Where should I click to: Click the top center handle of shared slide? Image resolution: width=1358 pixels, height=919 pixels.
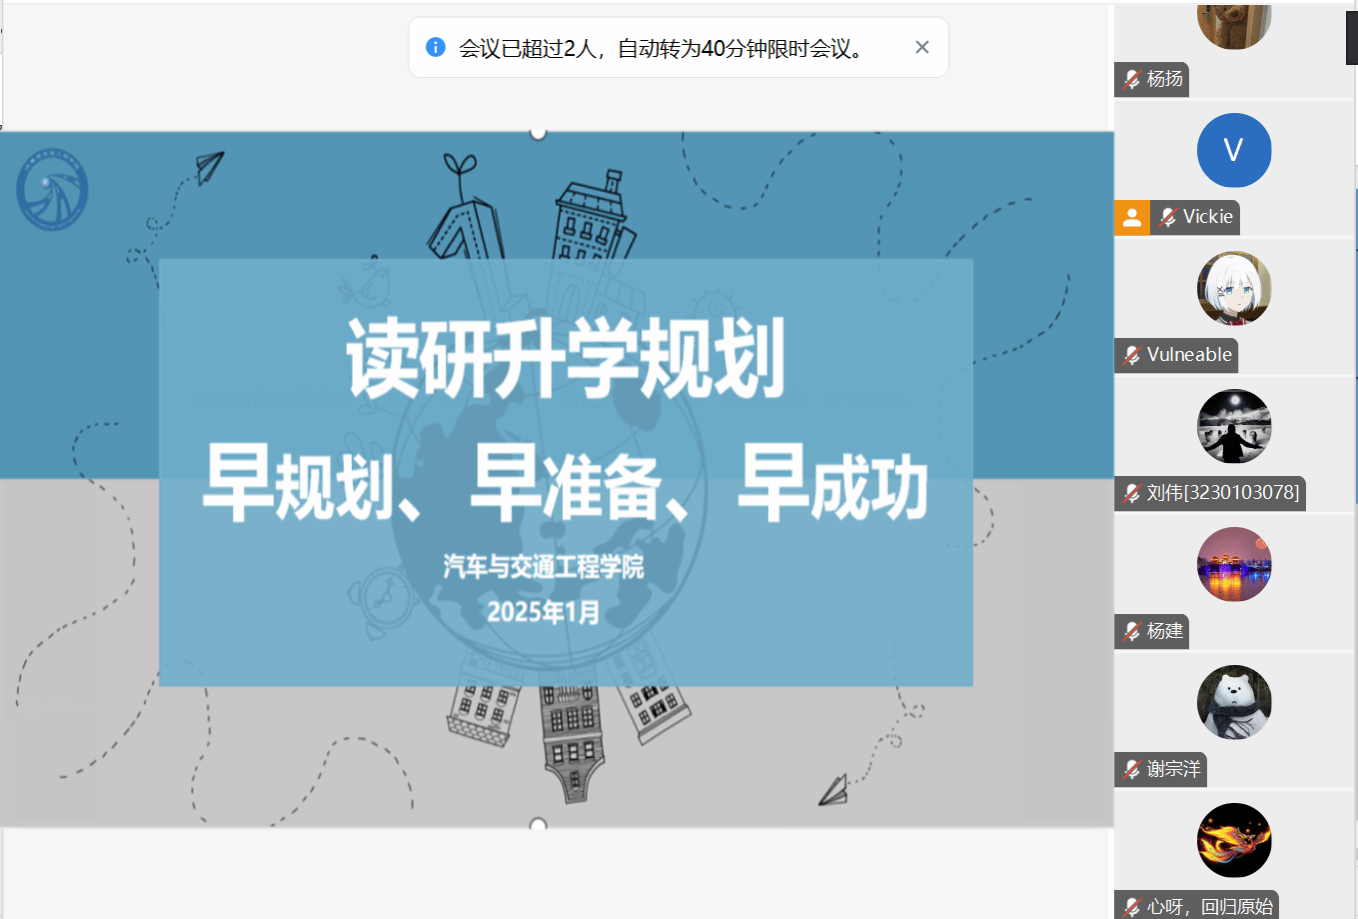coord(538,132)
